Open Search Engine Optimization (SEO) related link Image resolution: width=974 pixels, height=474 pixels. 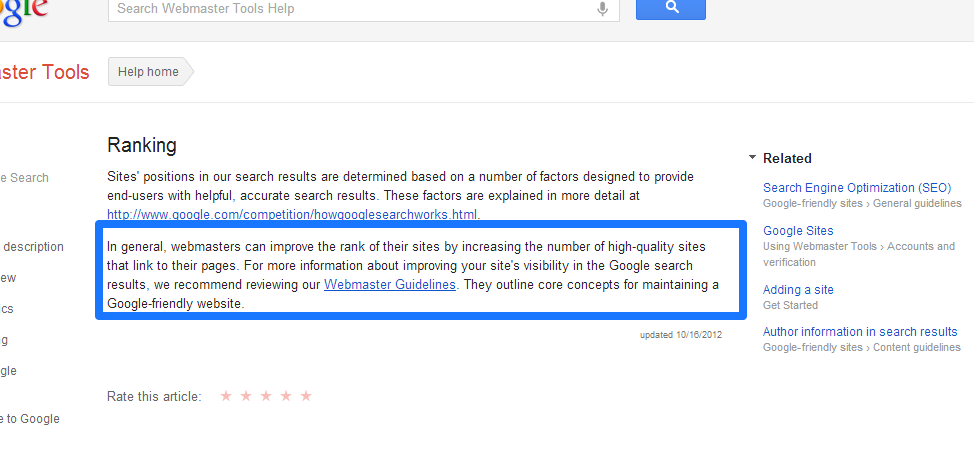[856, 188]
